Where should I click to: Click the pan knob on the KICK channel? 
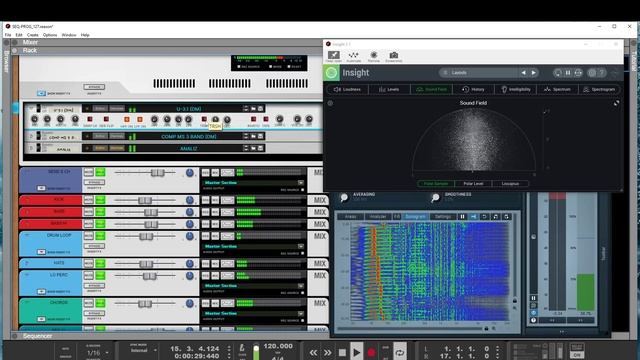coord(190,200)
